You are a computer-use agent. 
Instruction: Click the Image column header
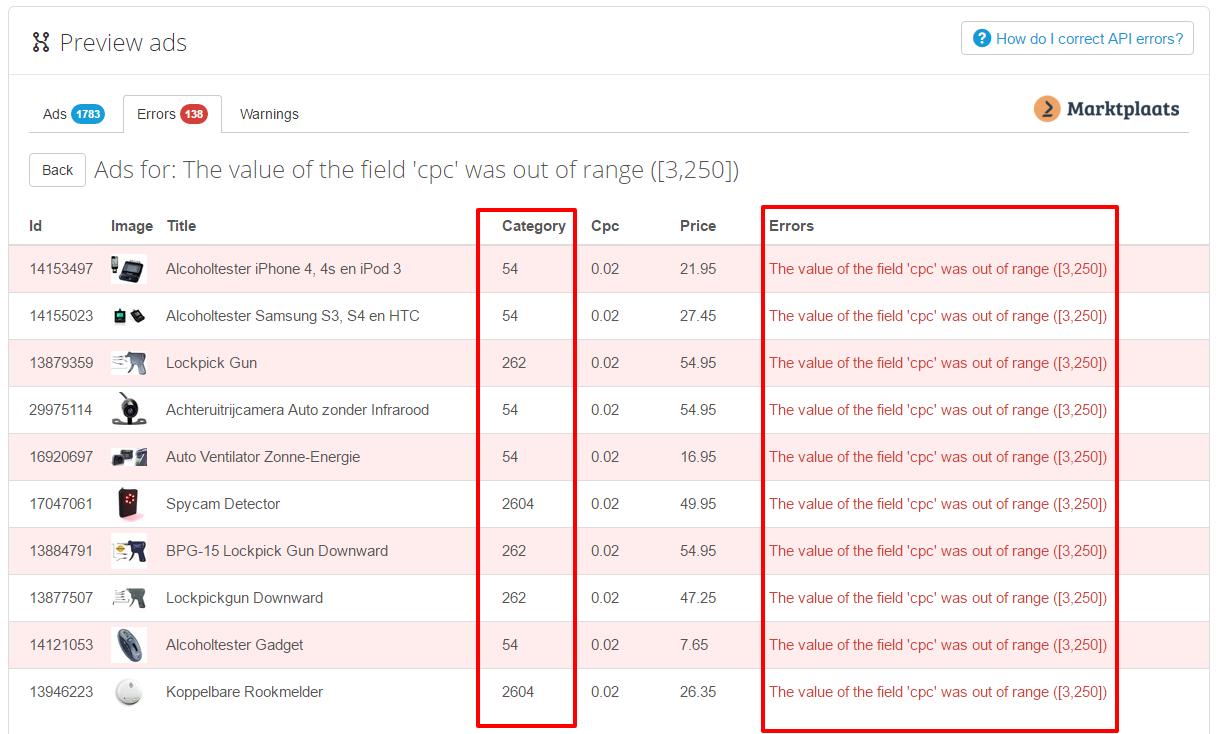[x=132, y=226]
